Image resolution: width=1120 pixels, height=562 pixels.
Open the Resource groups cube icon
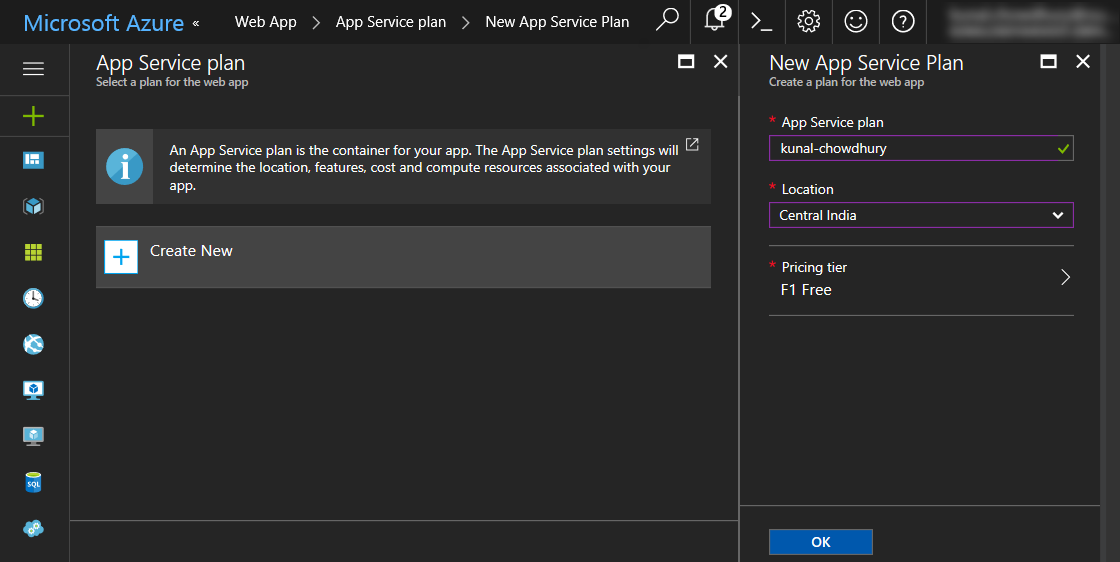tap(34, 206)
